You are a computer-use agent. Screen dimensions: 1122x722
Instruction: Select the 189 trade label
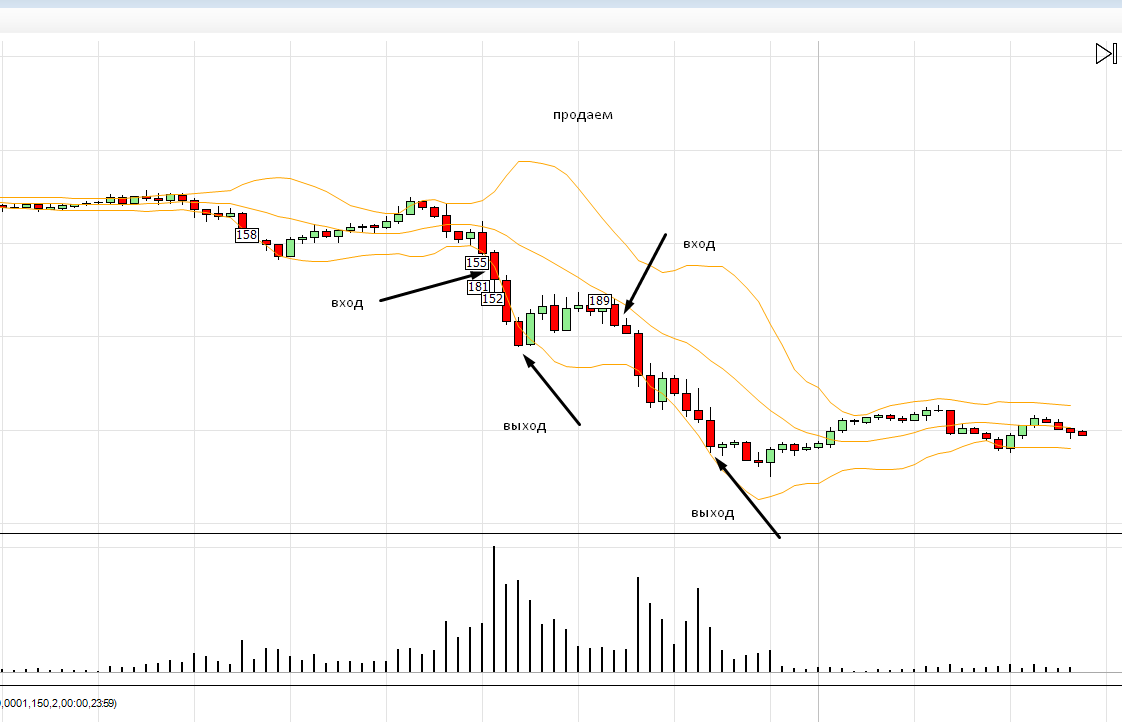point(600,301)
